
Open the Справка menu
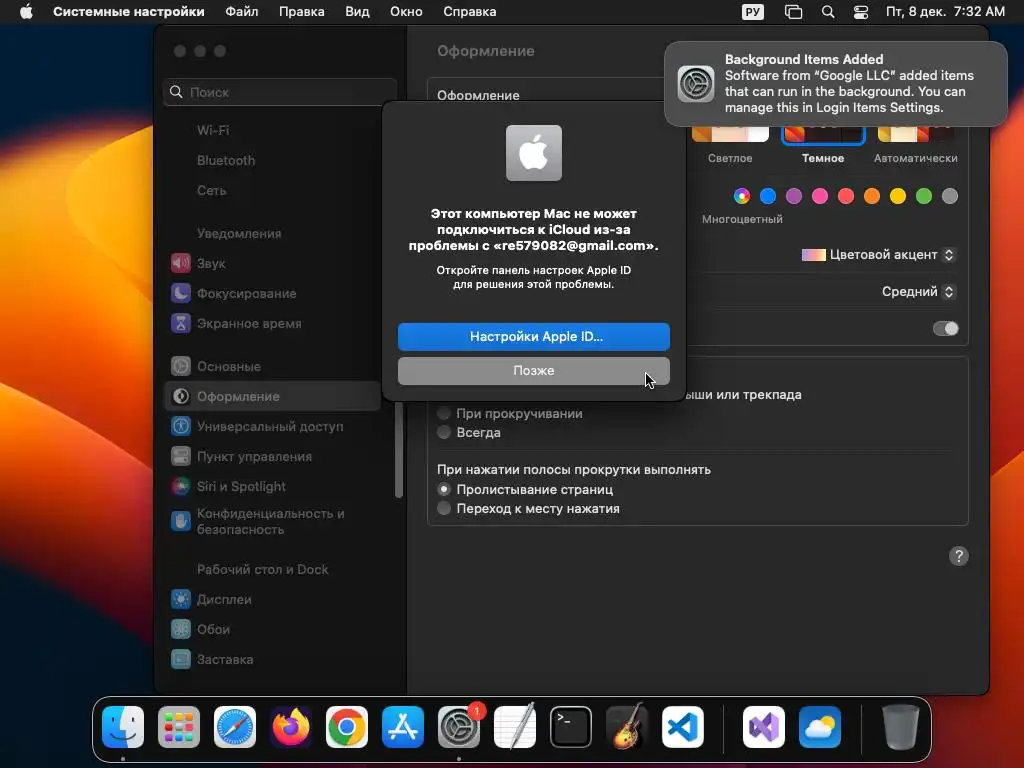click(470, 12)
